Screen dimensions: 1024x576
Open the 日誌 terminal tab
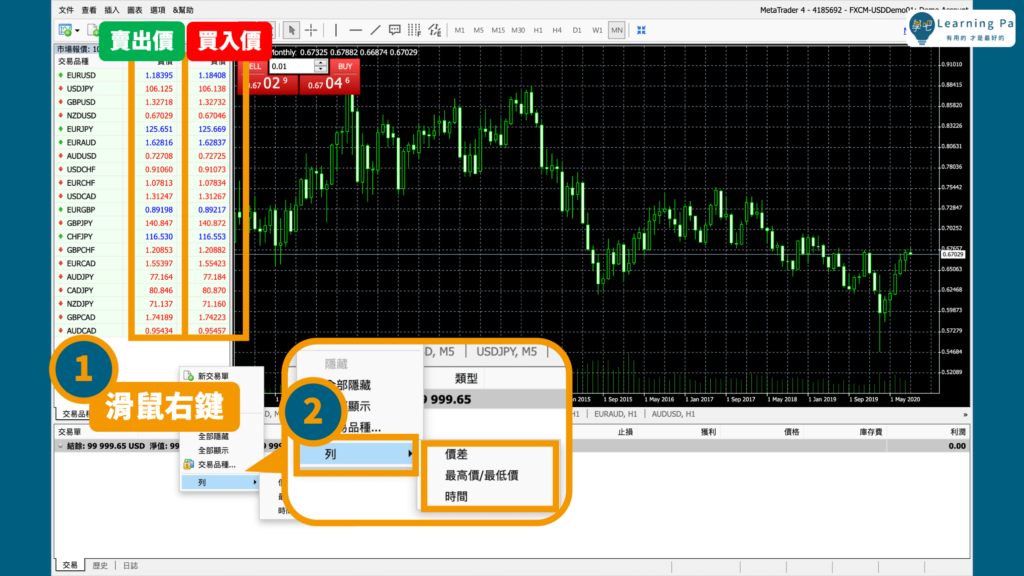[x=131, y=566]
